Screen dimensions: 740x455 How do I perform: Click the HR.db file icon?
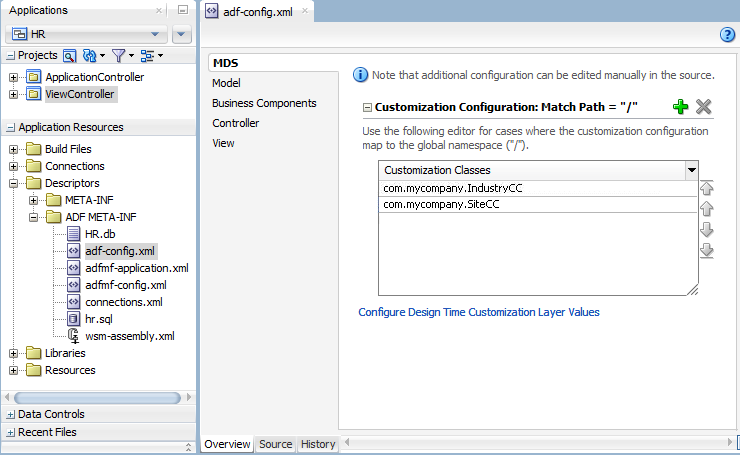[x=74, y=234]
